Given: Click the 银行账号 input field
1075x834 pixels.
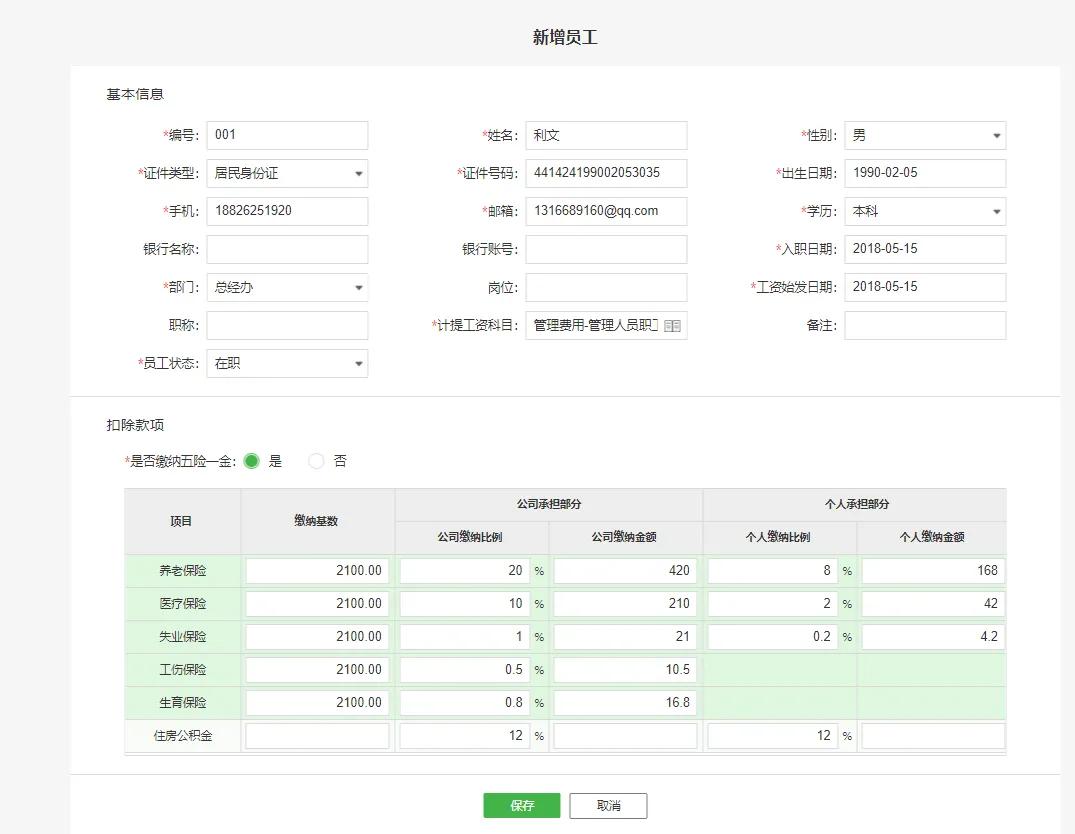Looking at the screenshot, I should 606,249.
